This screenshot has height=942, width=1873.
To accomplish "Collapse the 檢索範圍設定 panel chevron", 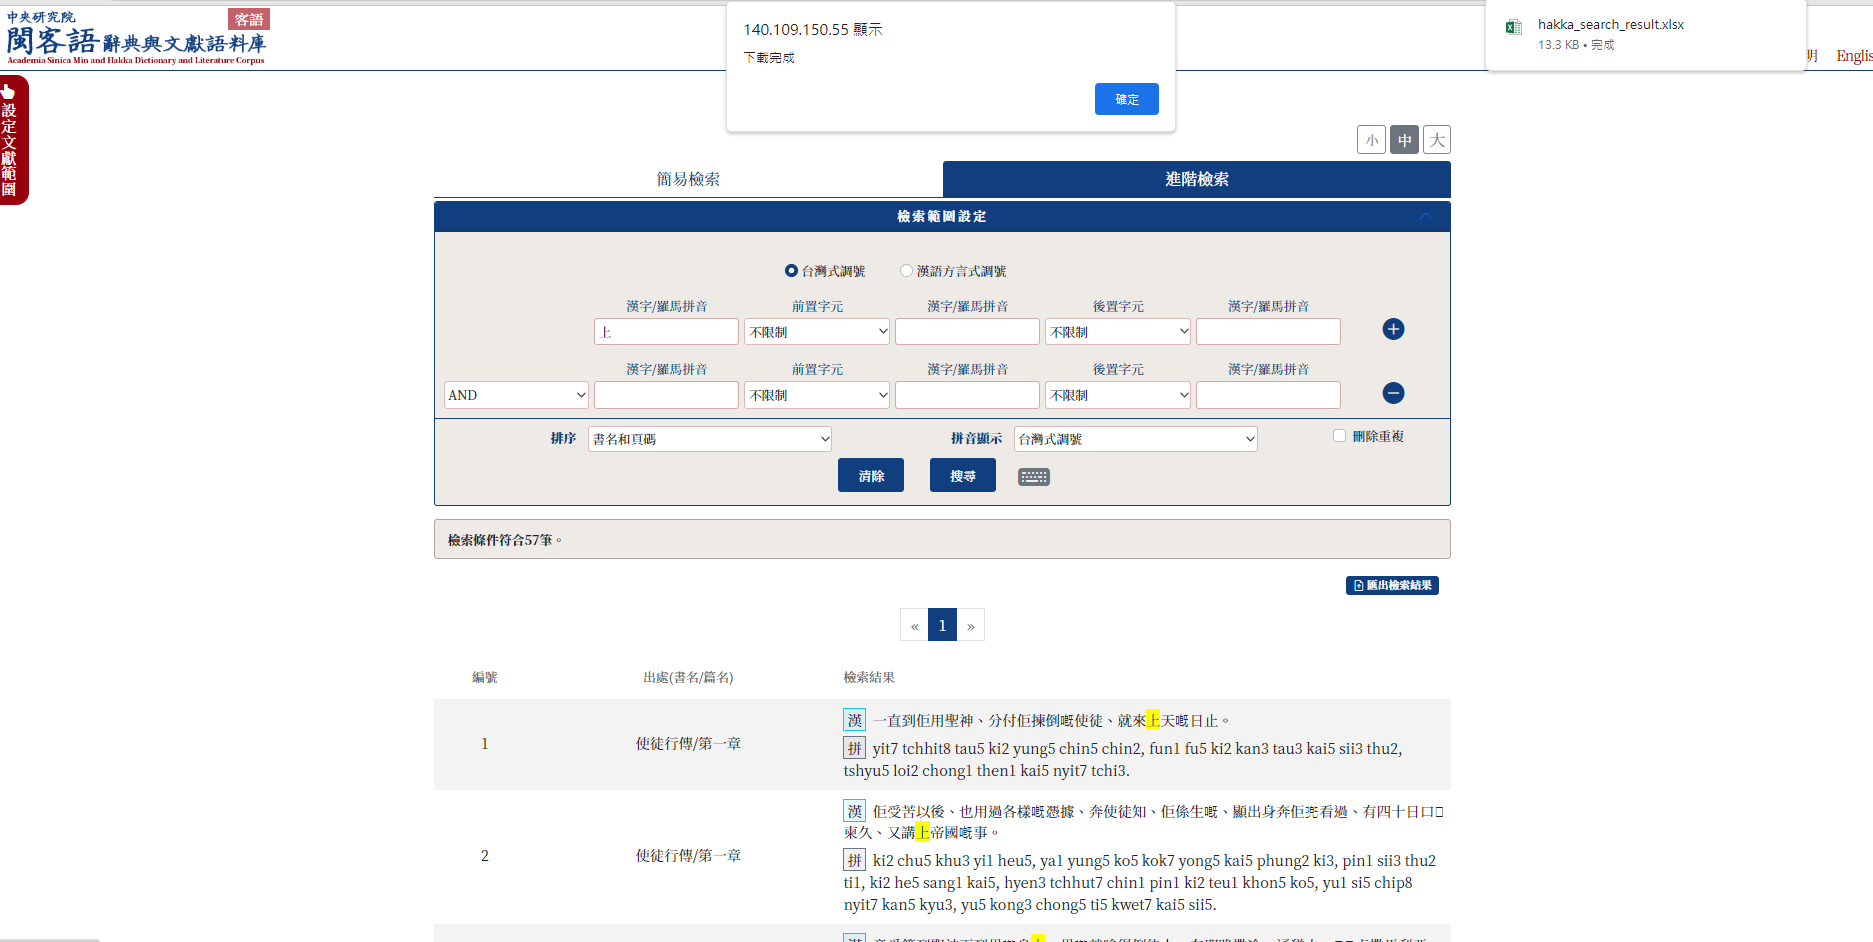I will click(1426, 216).
